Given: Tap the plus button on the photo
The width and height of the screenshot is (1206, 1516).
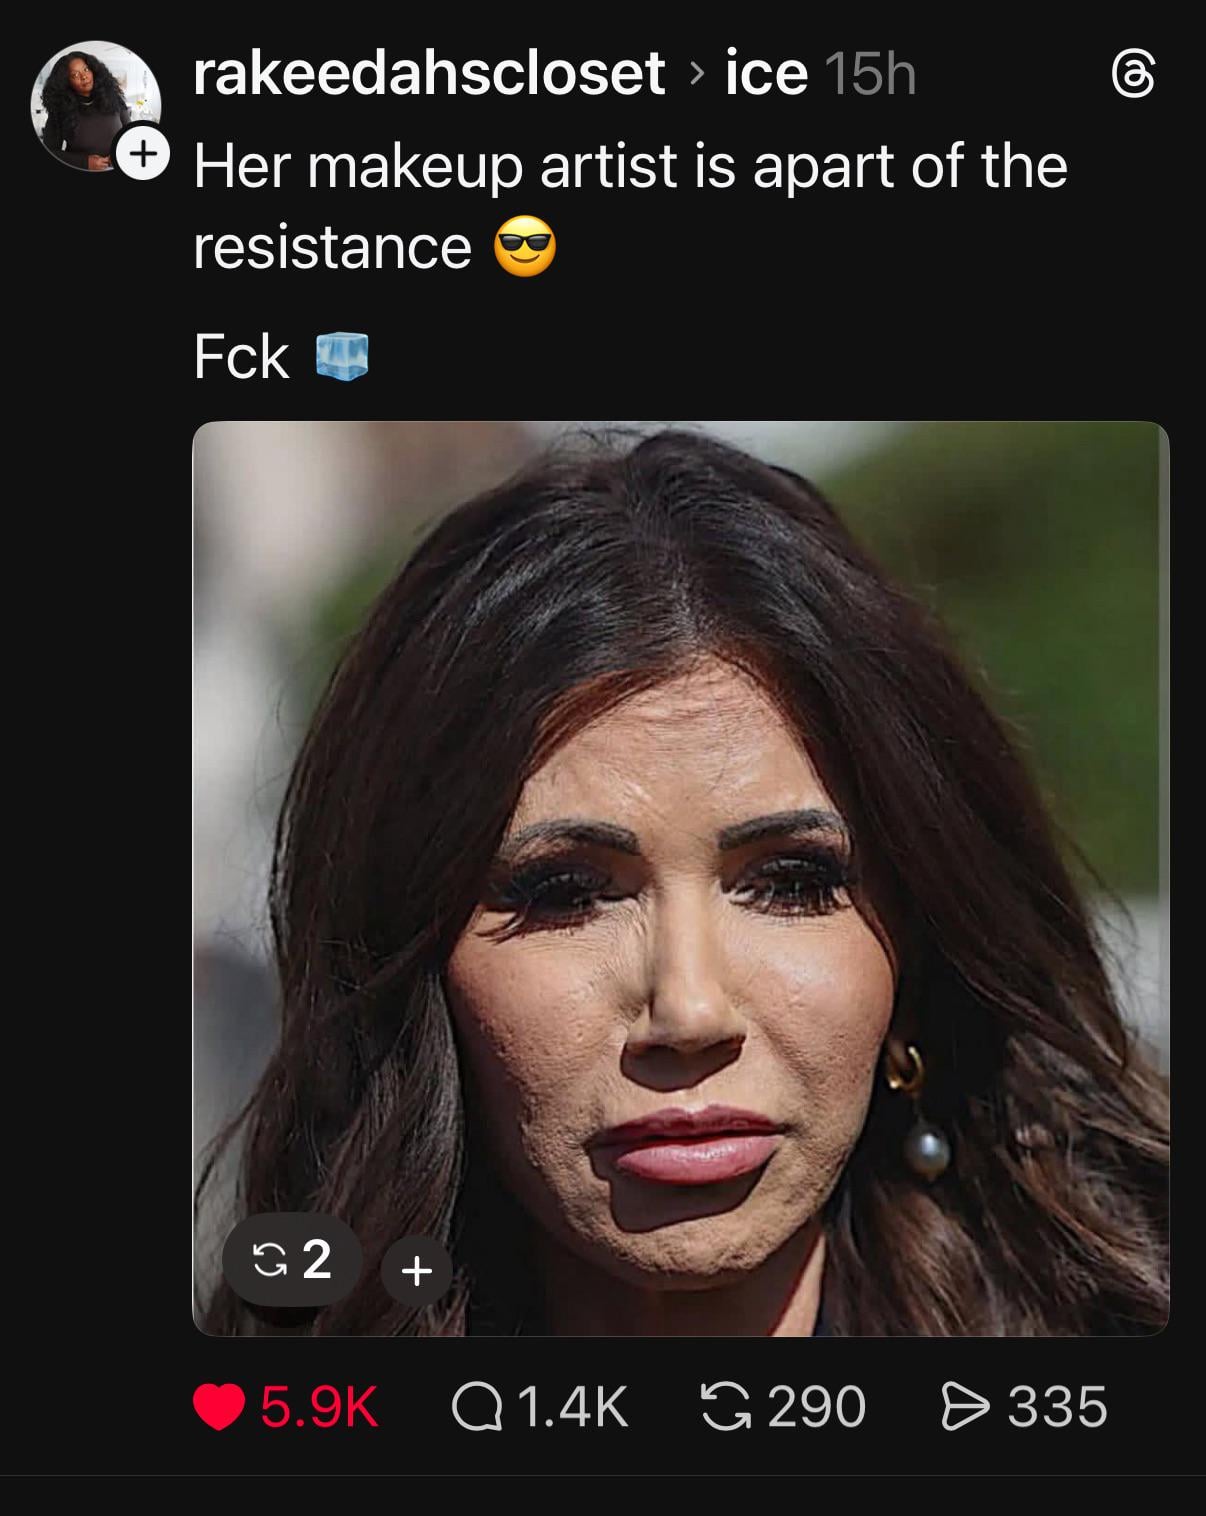Looking at the screenshot, I should (x=416, y=1270).
